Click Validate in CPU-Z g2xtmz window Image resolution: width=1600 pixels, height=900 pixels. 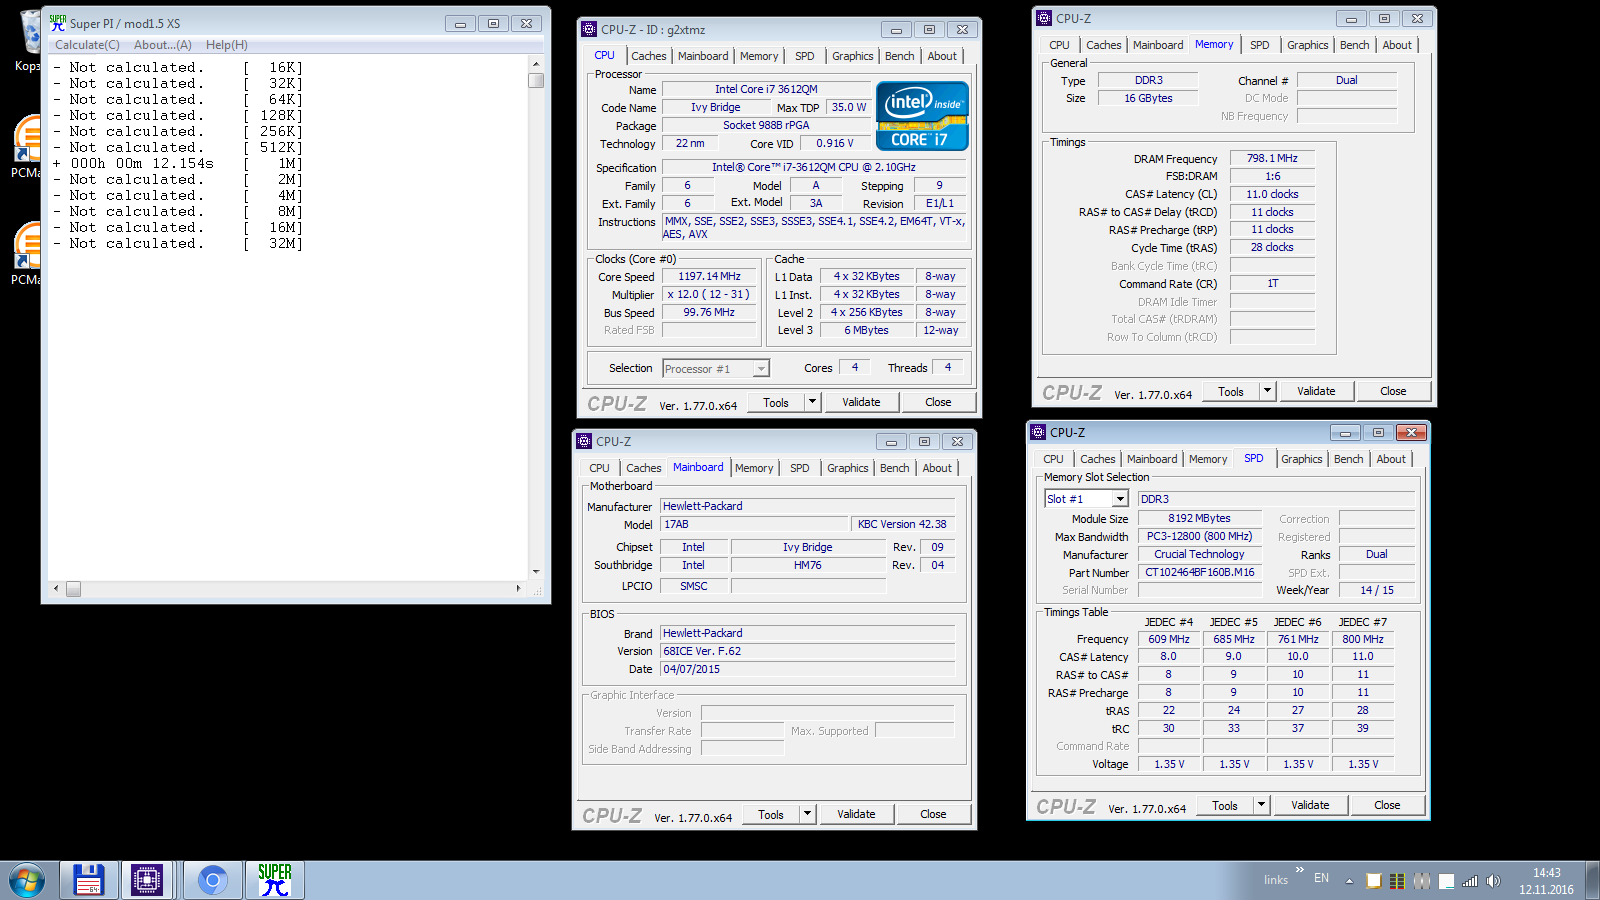[x=861, y=402]
